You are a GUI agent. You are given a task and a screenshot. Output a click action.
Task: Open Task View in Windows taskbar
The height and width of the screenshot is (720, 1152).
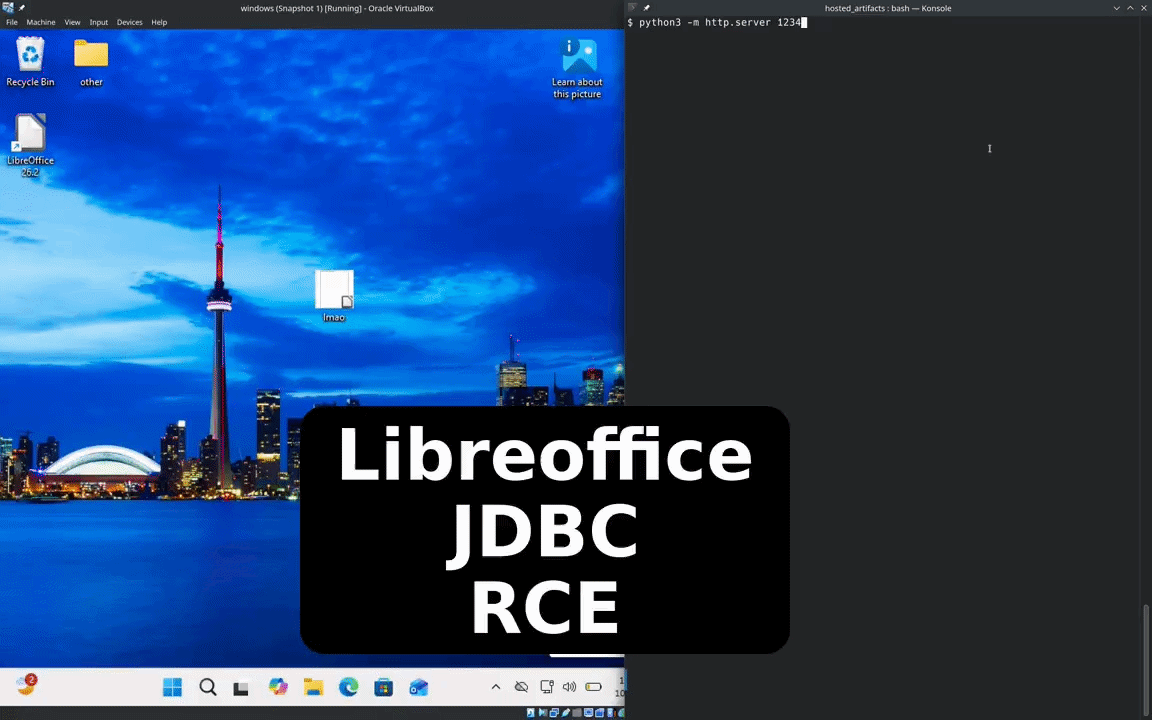[x=241, y=688]
